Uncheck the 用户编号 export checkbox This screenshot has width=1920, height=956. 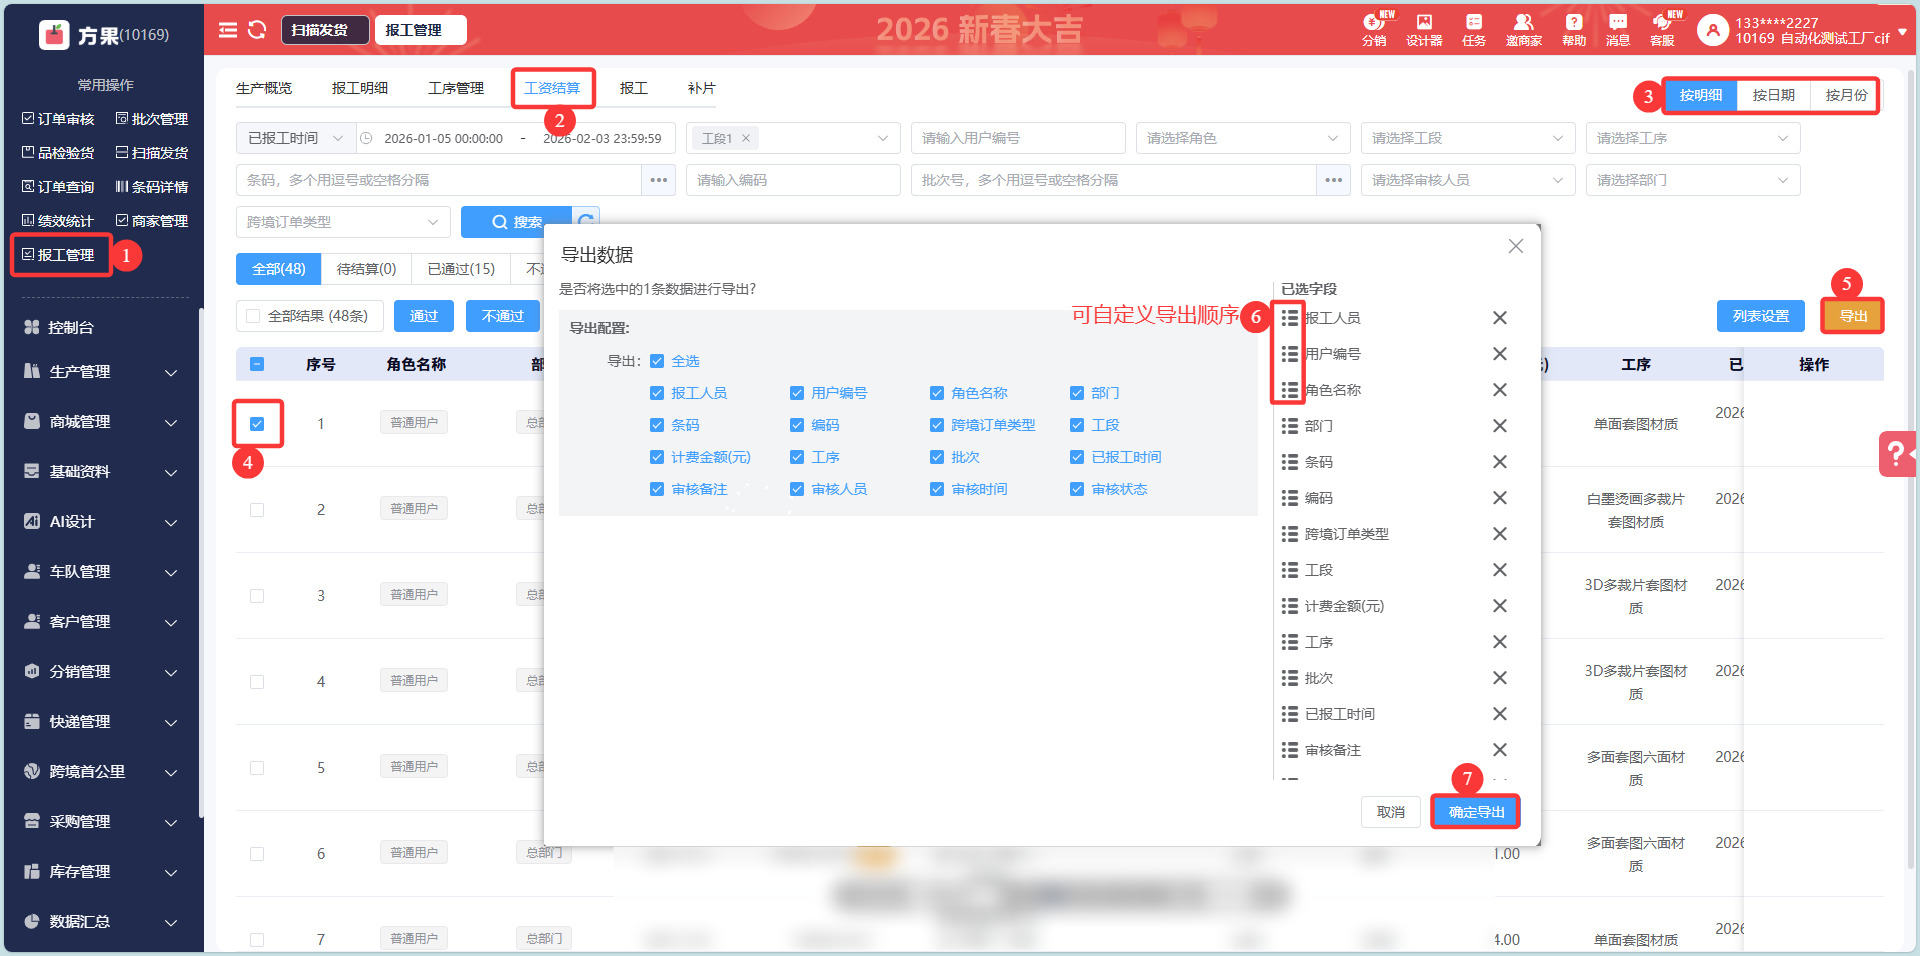click(x=797, y=393)
